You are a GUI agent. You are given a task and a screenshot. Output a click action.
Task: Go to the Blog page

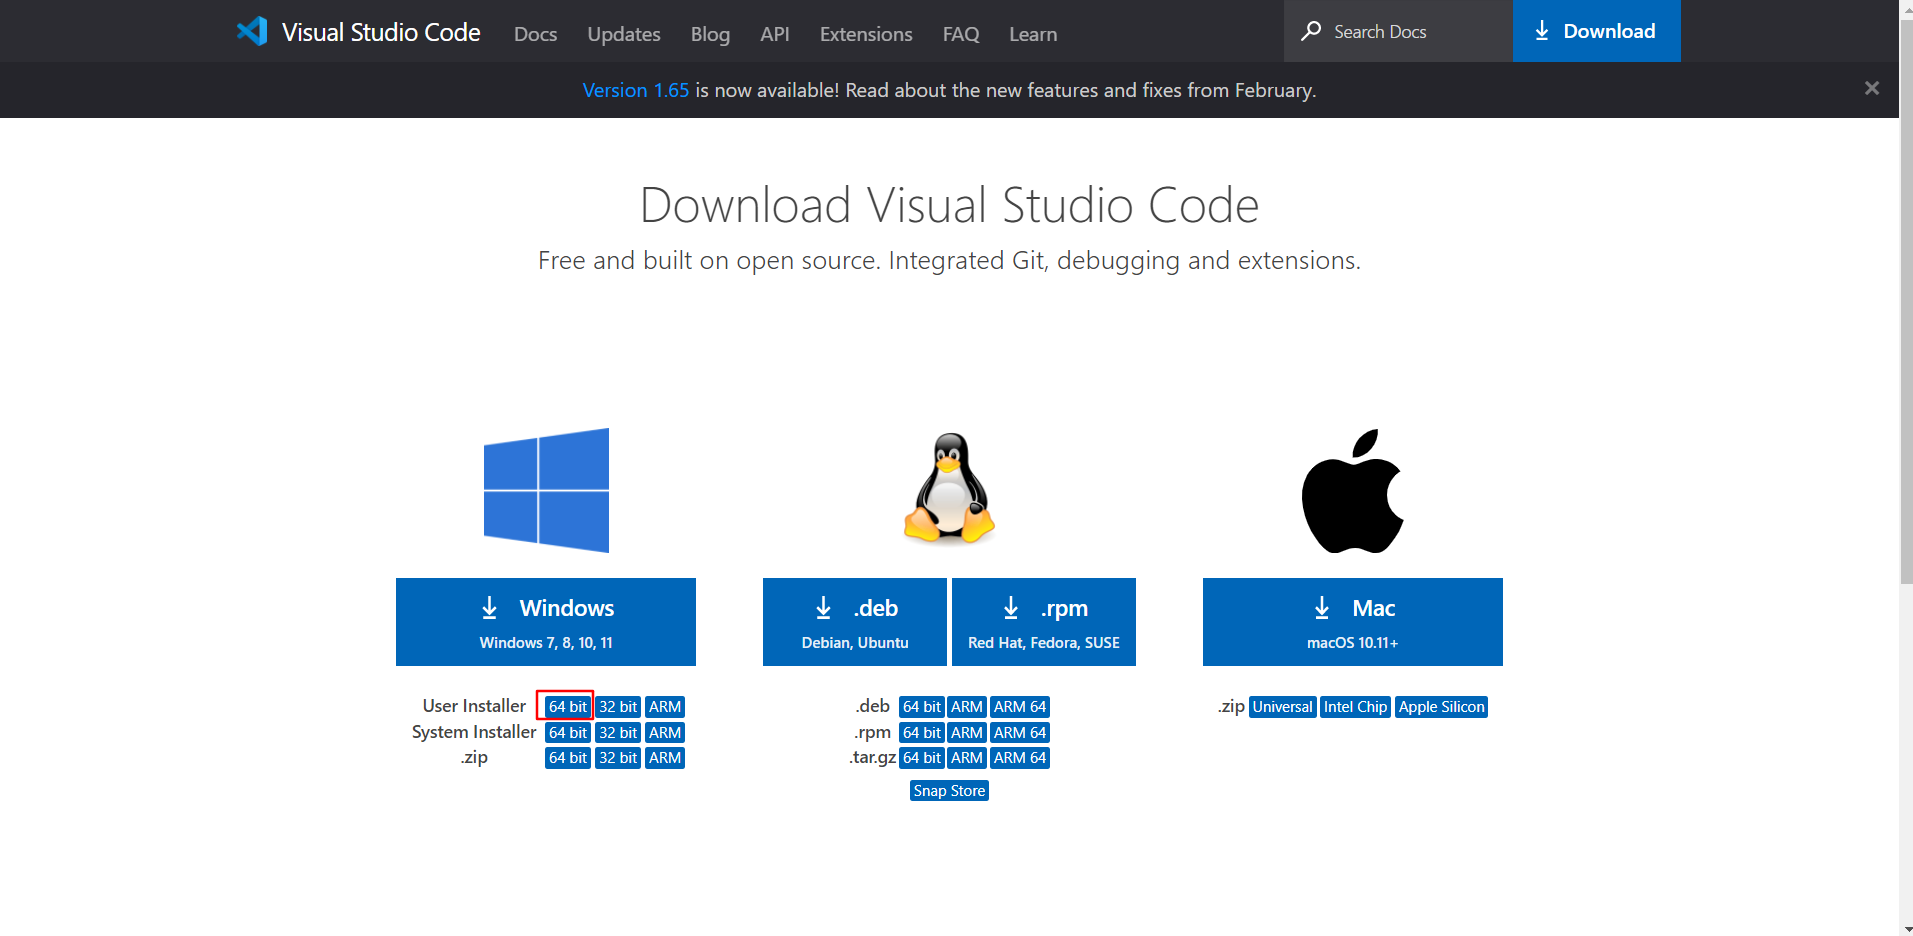[x=710, y=34]
